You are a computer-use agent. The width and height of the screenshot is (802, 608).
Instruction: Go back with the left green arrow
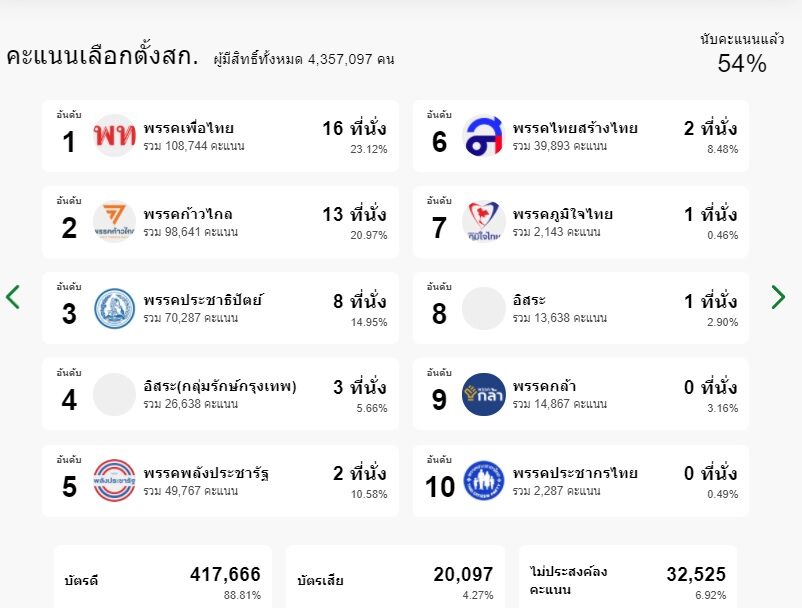[x=13, y=297]
